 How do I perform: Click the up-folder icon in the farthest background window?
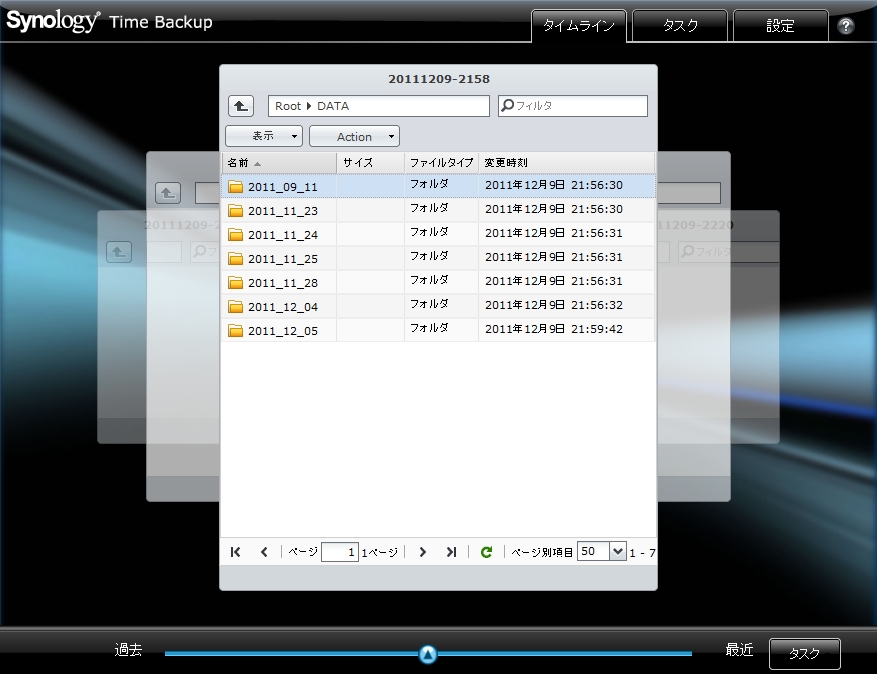119,252
